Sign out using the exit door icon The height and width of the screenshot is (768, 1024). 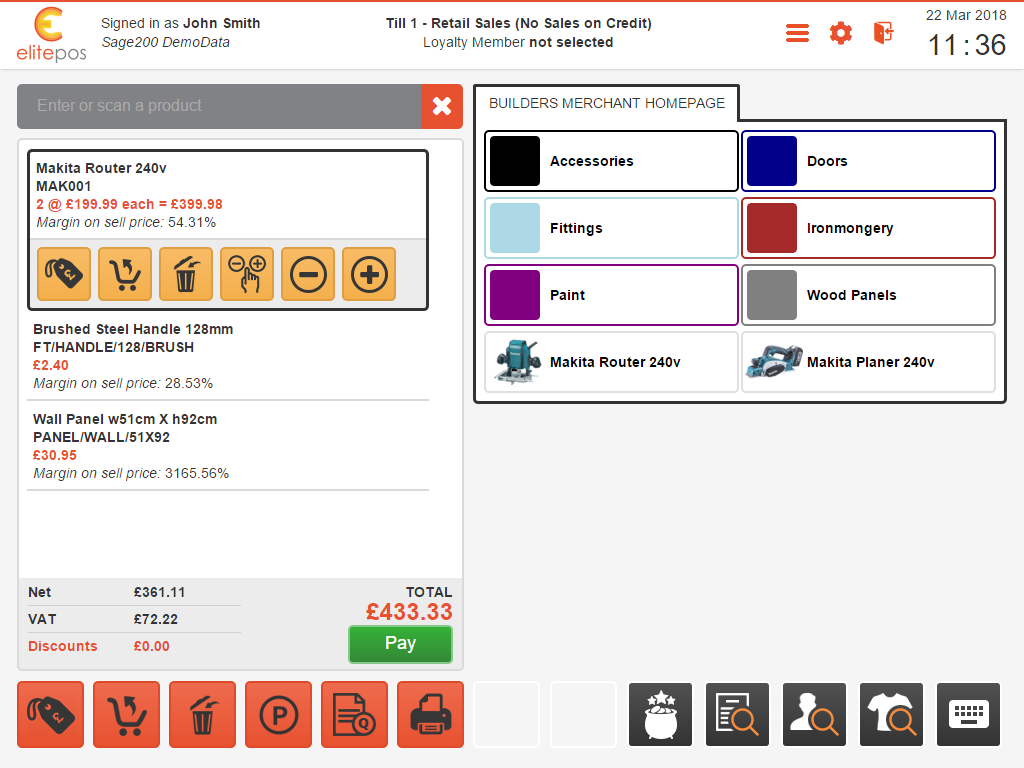click(884, 33)
